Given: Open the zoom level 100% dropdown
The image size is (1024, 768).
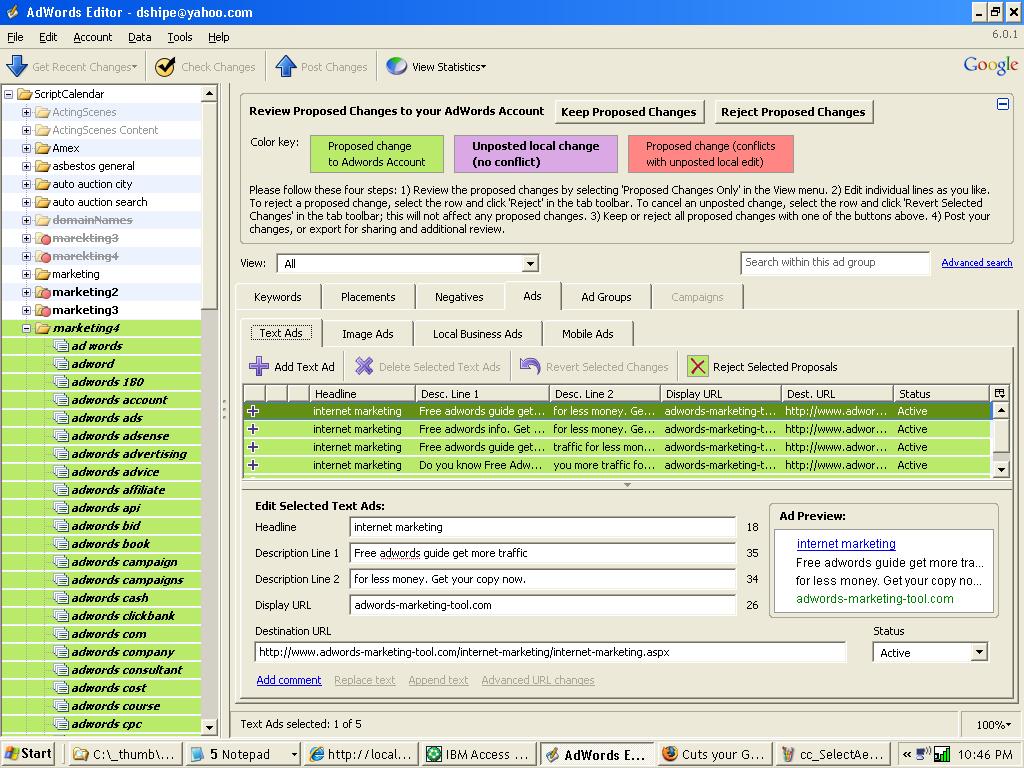Looking at the screenshot, I should [993, 724].
